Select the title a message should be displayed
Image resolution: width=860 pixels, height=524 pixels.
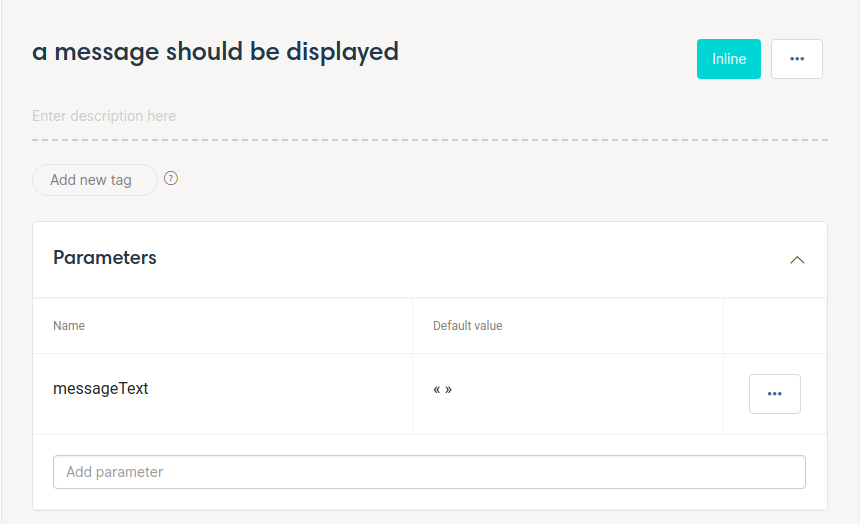click(x=215, y=53)
